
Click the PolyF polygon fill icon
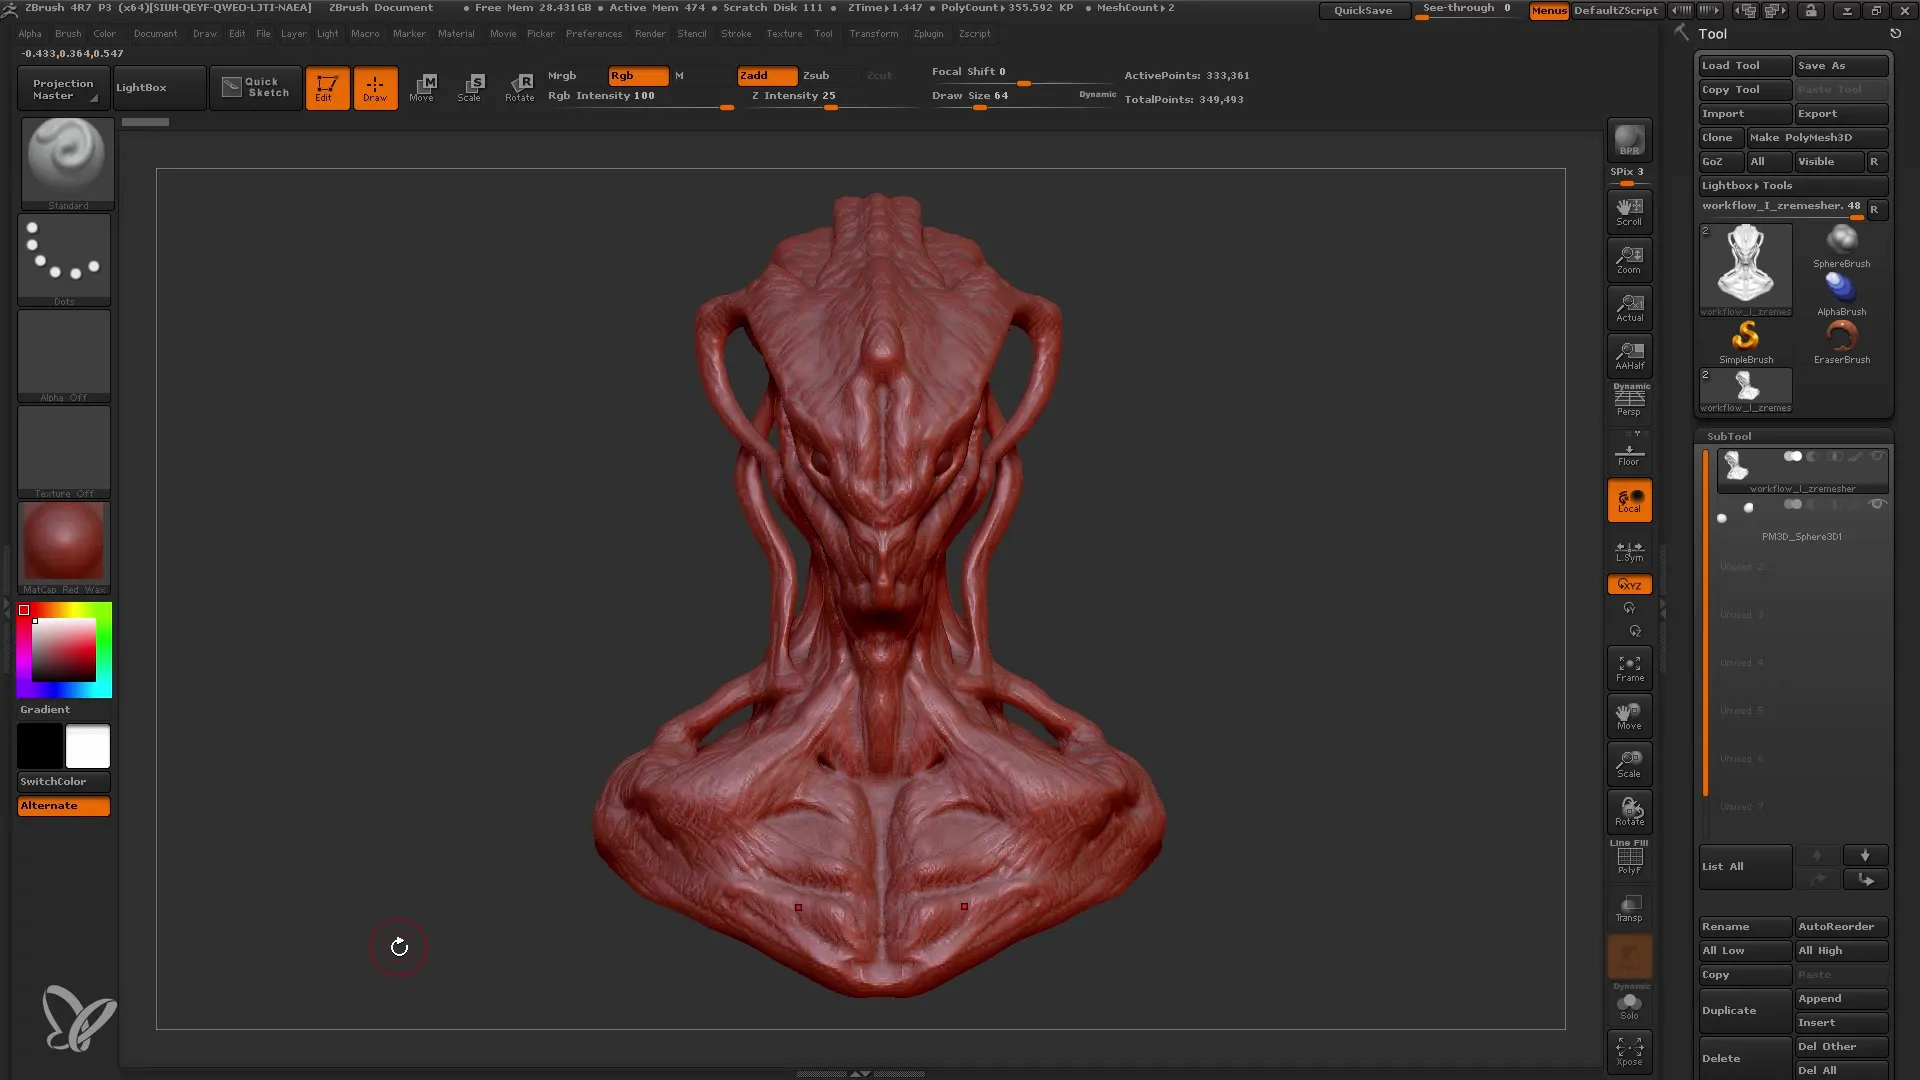tap(1629, 860)
